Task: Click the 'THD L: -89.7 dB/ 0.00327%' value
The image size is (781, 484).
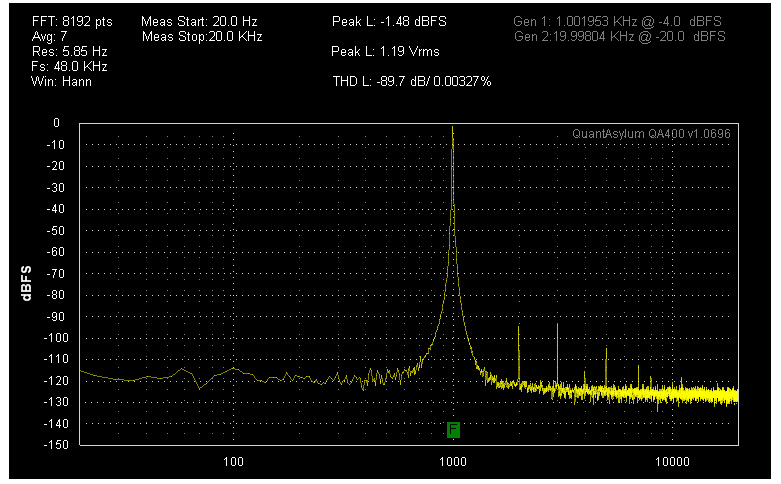Action: tap(412, 81)
